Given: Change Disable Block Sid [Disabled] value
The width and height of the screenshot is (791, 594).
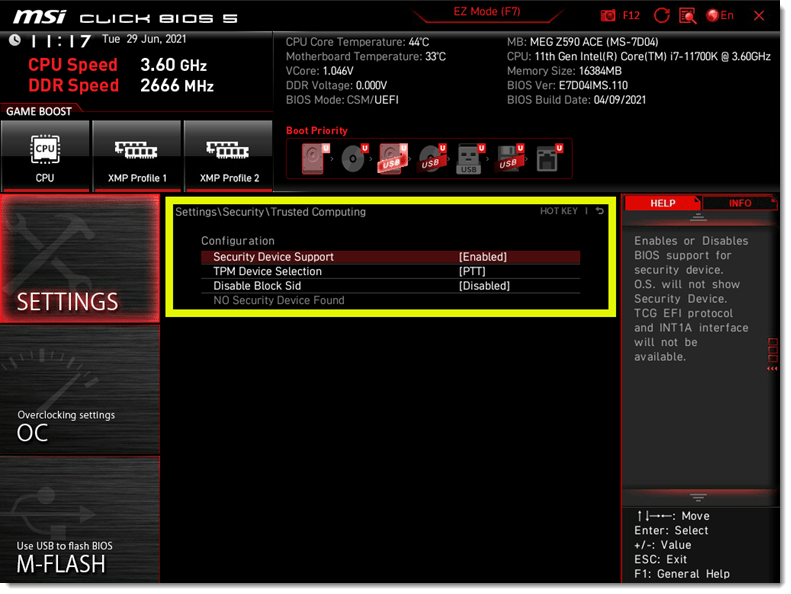Looking at the screenshot, I should coord(484,286).
